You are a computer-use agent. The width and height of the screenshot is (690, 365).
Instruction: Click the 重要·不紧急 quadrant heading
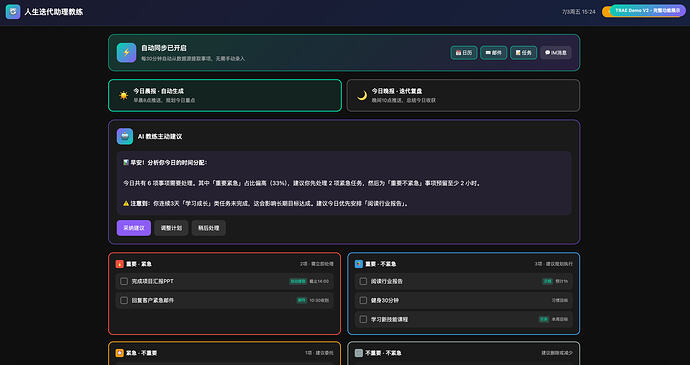(x=381, y=264)
